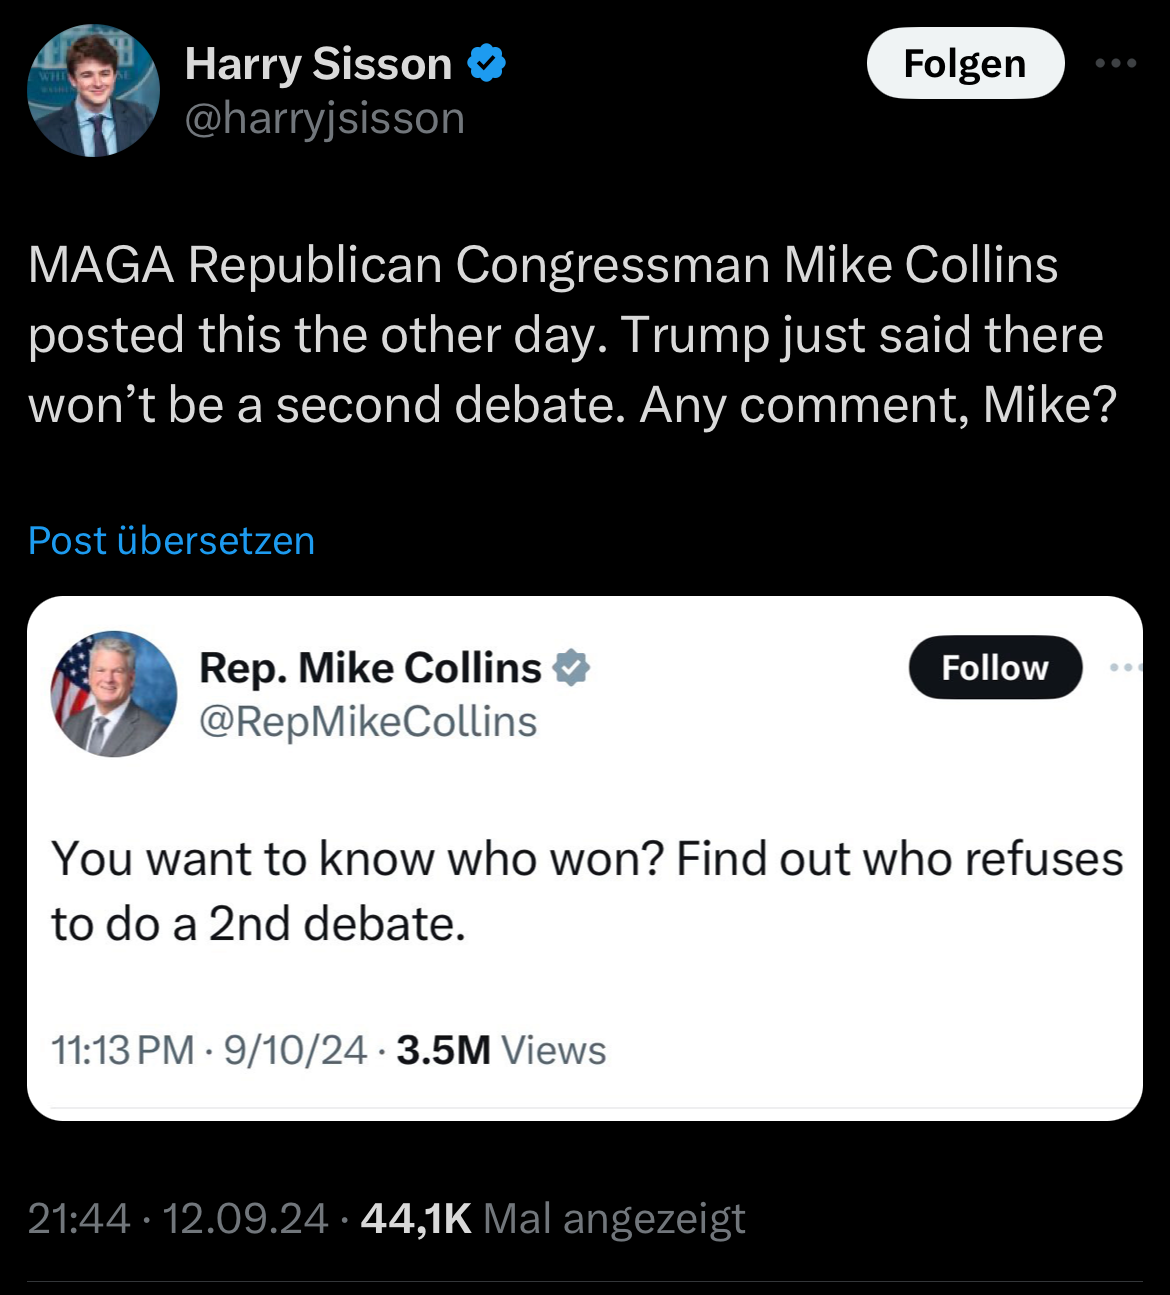The height and width of the screenshot is (1295, 1170).
Task: Open the more options menu on Harry Sisson's post
Action: pos(1116,63)
